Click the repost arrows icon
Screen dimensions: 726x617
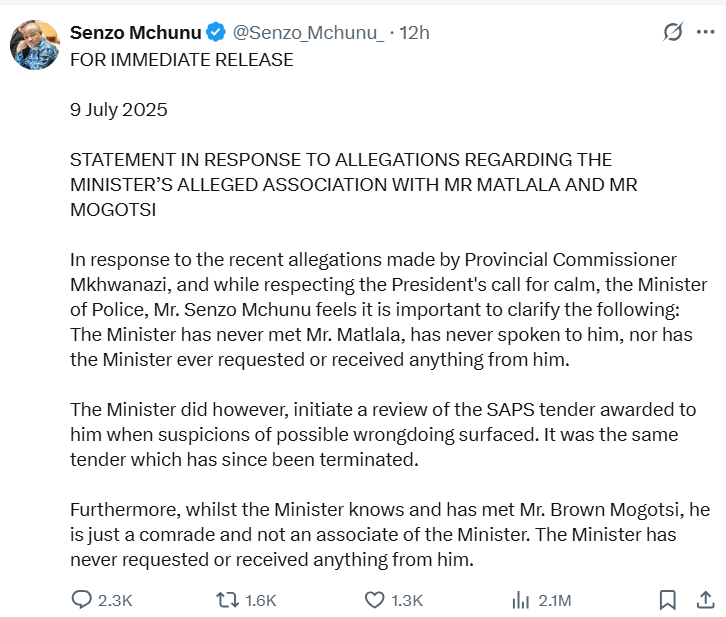227,600
